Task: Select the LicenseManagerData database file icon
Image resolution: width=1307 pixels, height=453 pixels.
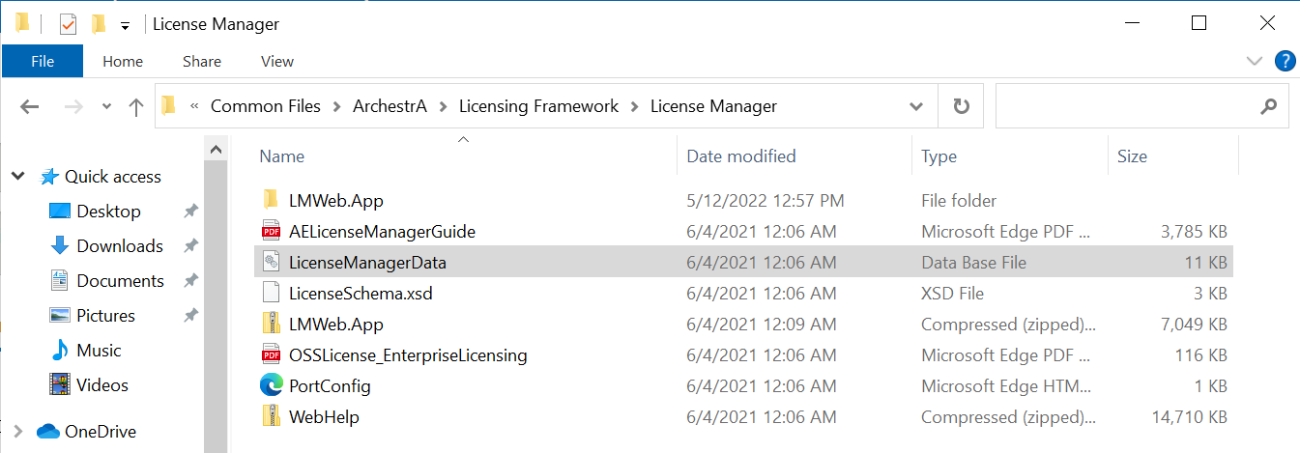Action: pyautogui.click(x=270, y=262)
